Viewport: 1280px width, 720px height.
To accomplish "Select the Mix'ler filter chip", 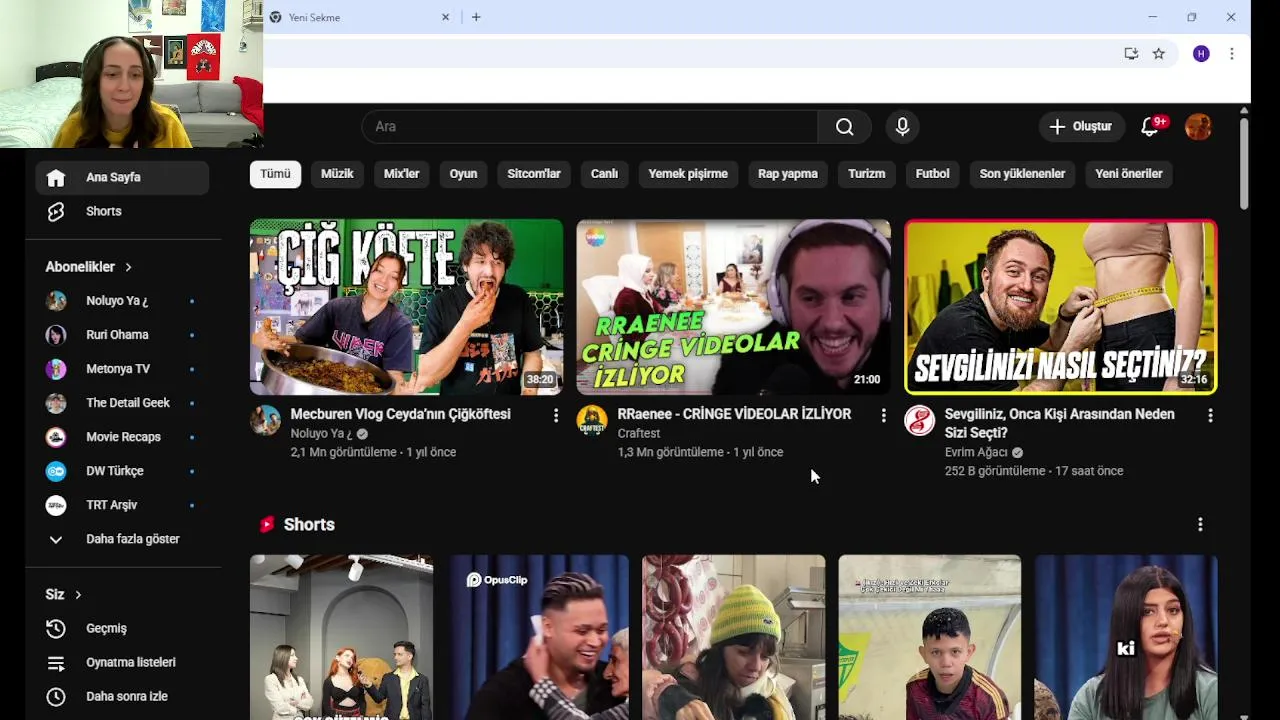I will click(x=401, y=174).
